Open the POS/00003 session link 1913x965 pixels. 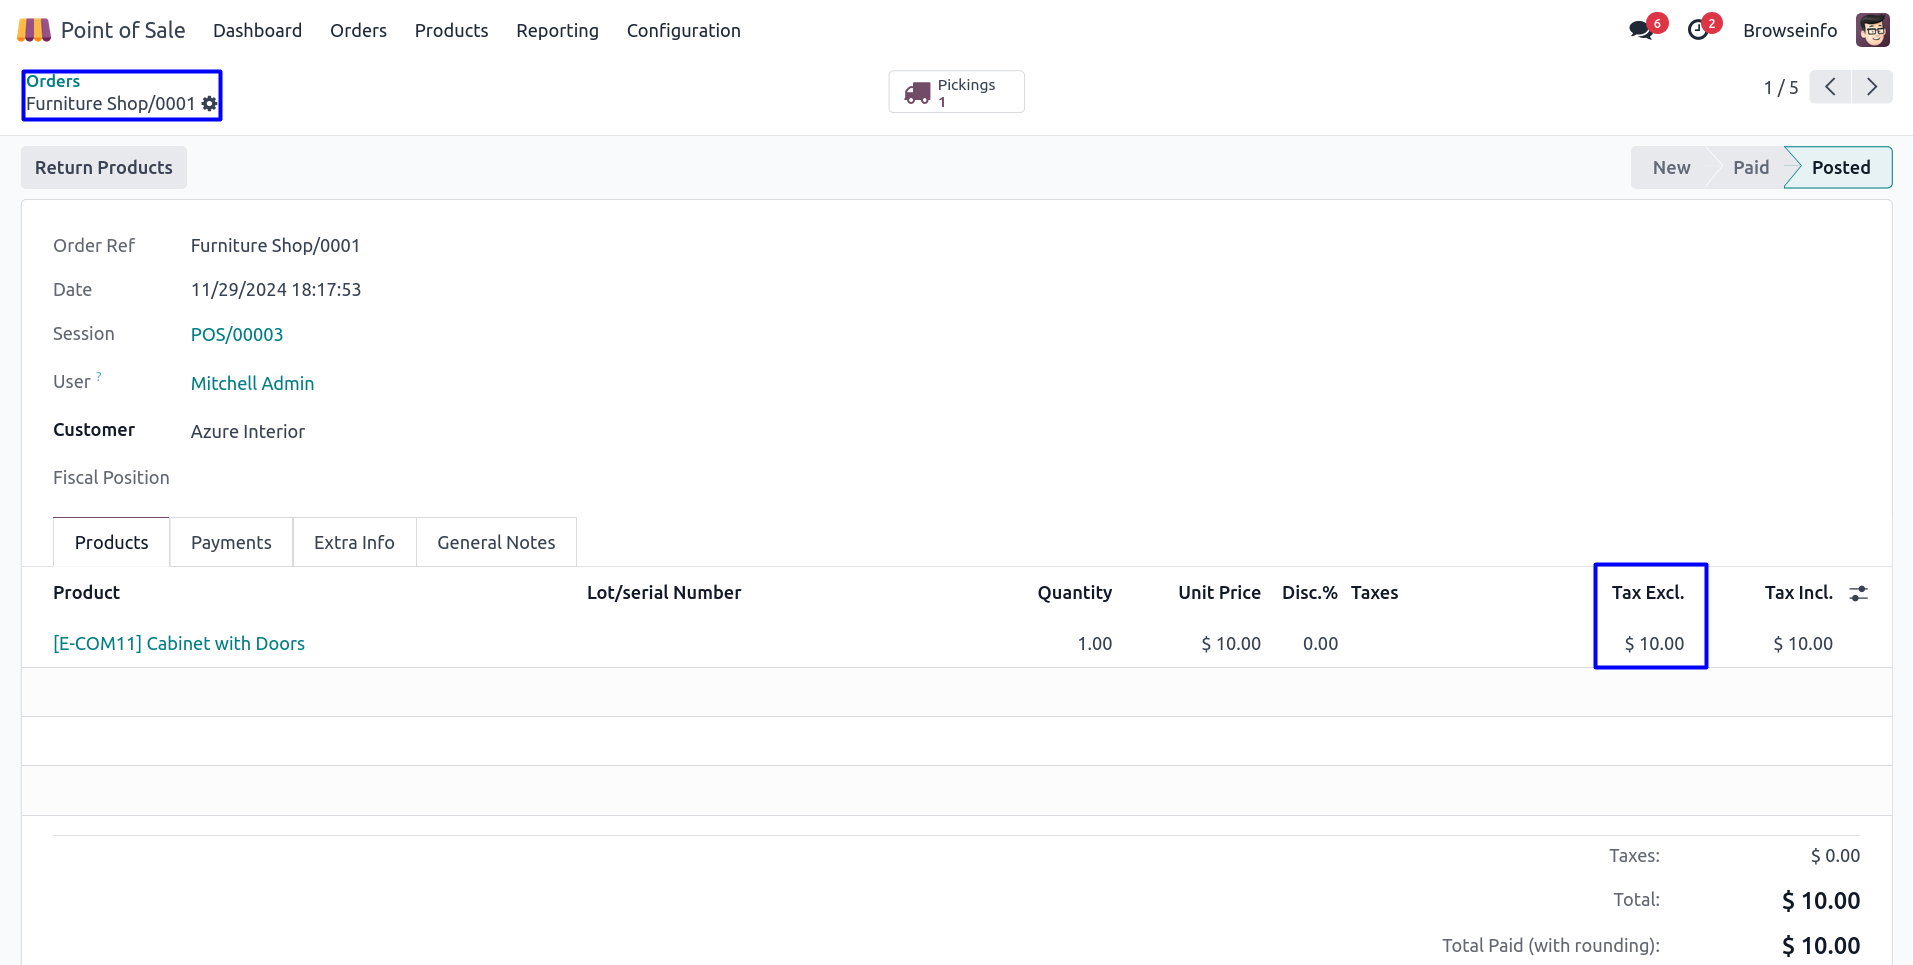237,334
